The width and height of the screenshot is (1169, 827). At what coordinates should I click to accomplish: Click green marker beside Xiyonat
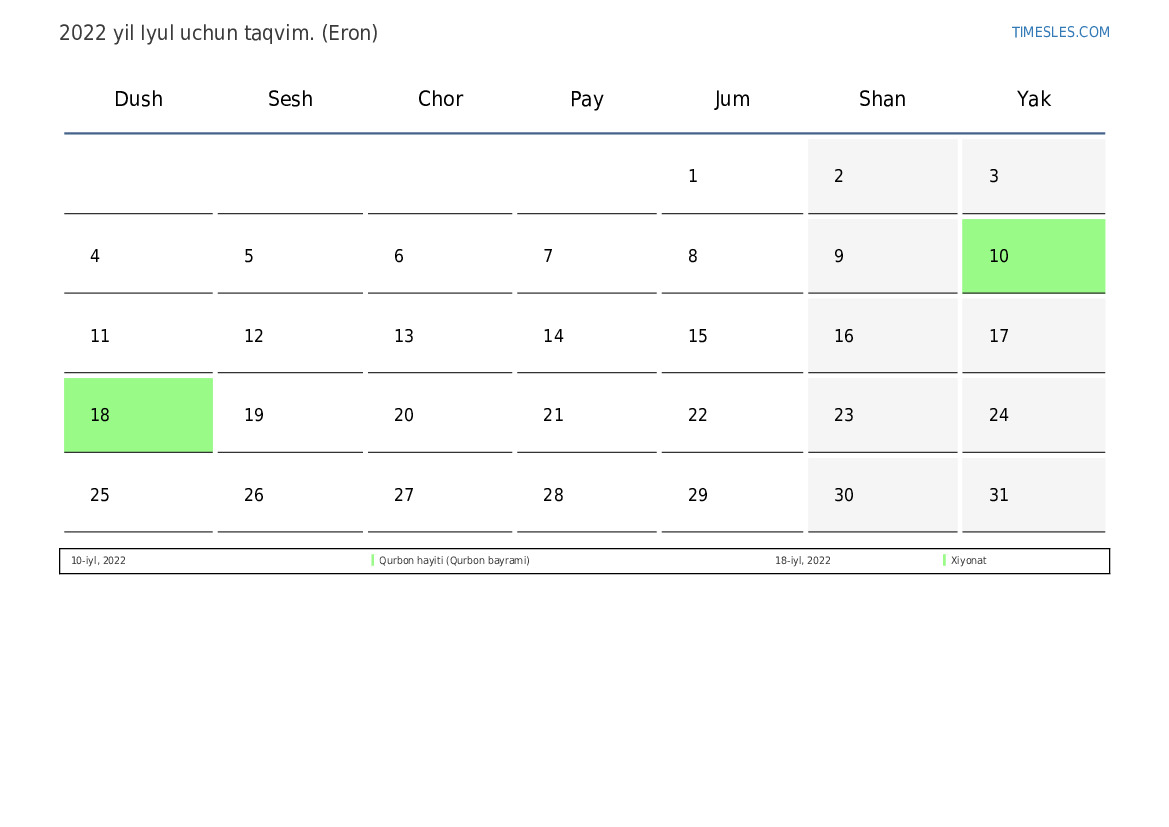pyautogui.click(x=944, y=561)
